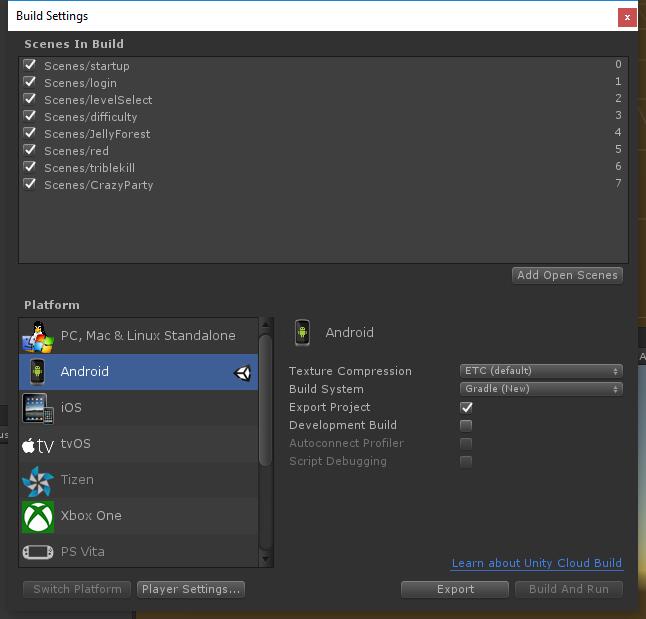Click the Build System label
This screenshot has height=619, width=646.
click(326, 389)
